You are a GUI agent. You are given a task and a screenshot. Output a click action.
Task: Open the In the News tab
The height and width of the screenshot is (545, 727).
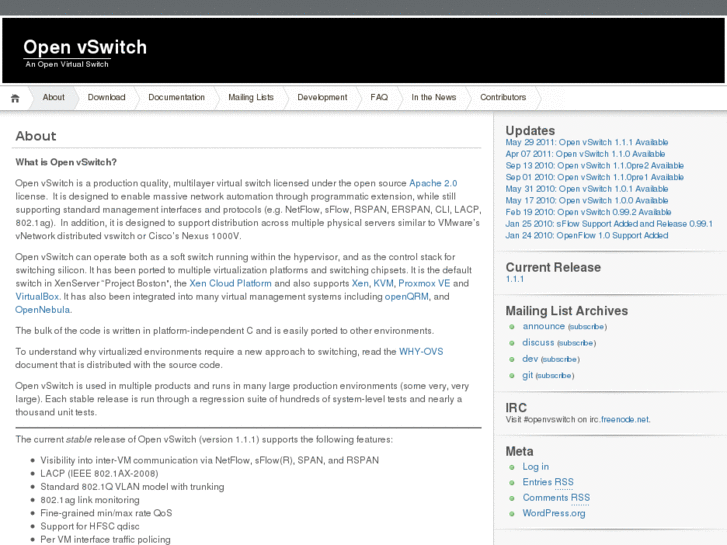tap(434, 97)
